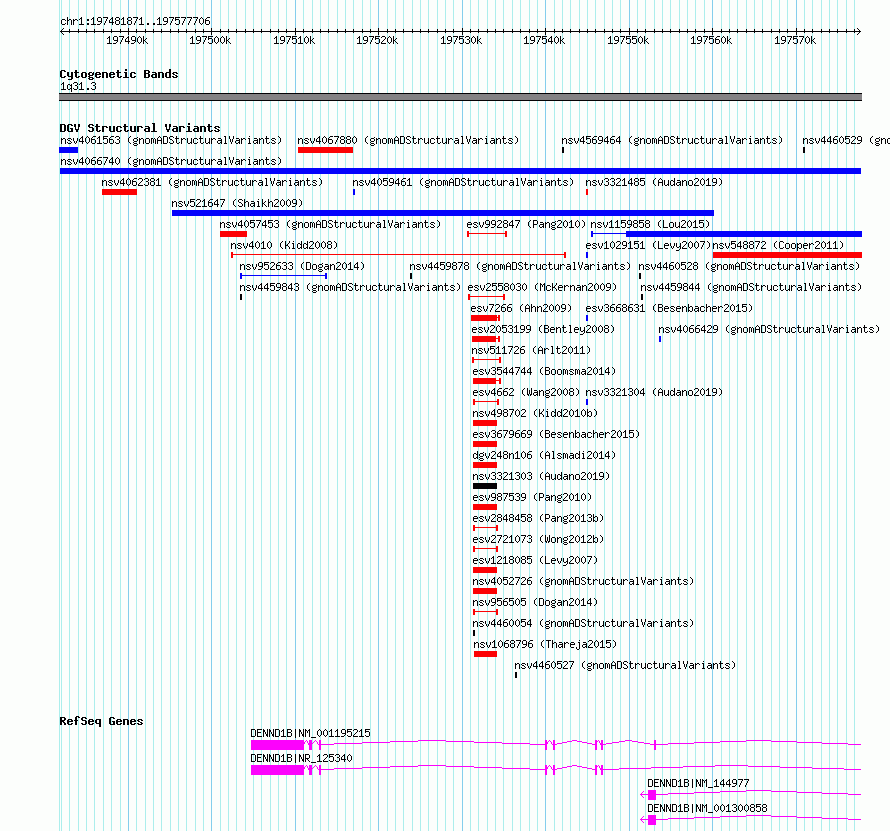Click the nsv4460054 variant label
890x831 pixels.
(x=583, y=623)
